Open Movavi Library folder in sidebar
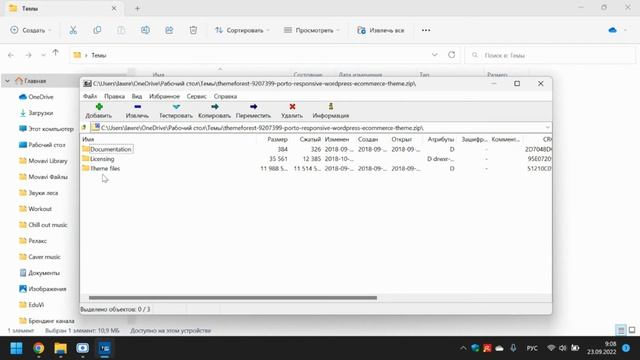The height and width of the screenshot is (360, 640). [43, 161]
